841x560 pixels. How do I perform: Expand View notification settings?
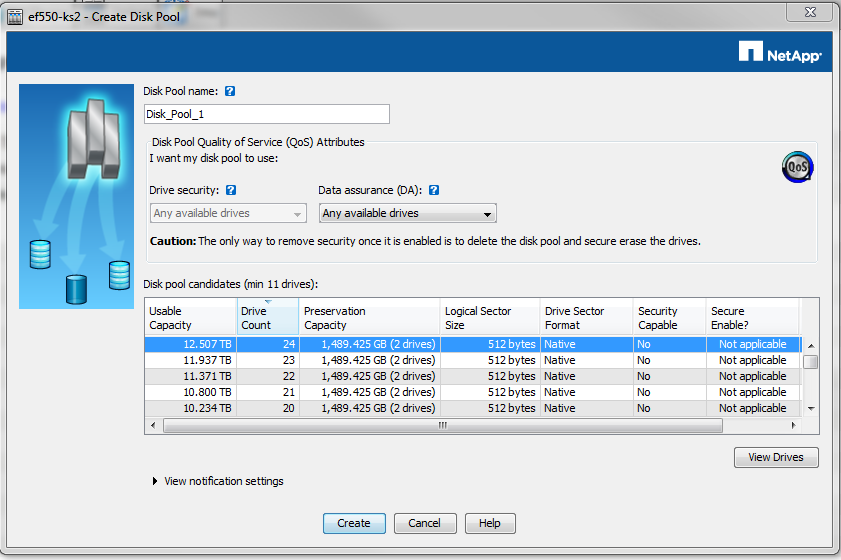point(155,481)
